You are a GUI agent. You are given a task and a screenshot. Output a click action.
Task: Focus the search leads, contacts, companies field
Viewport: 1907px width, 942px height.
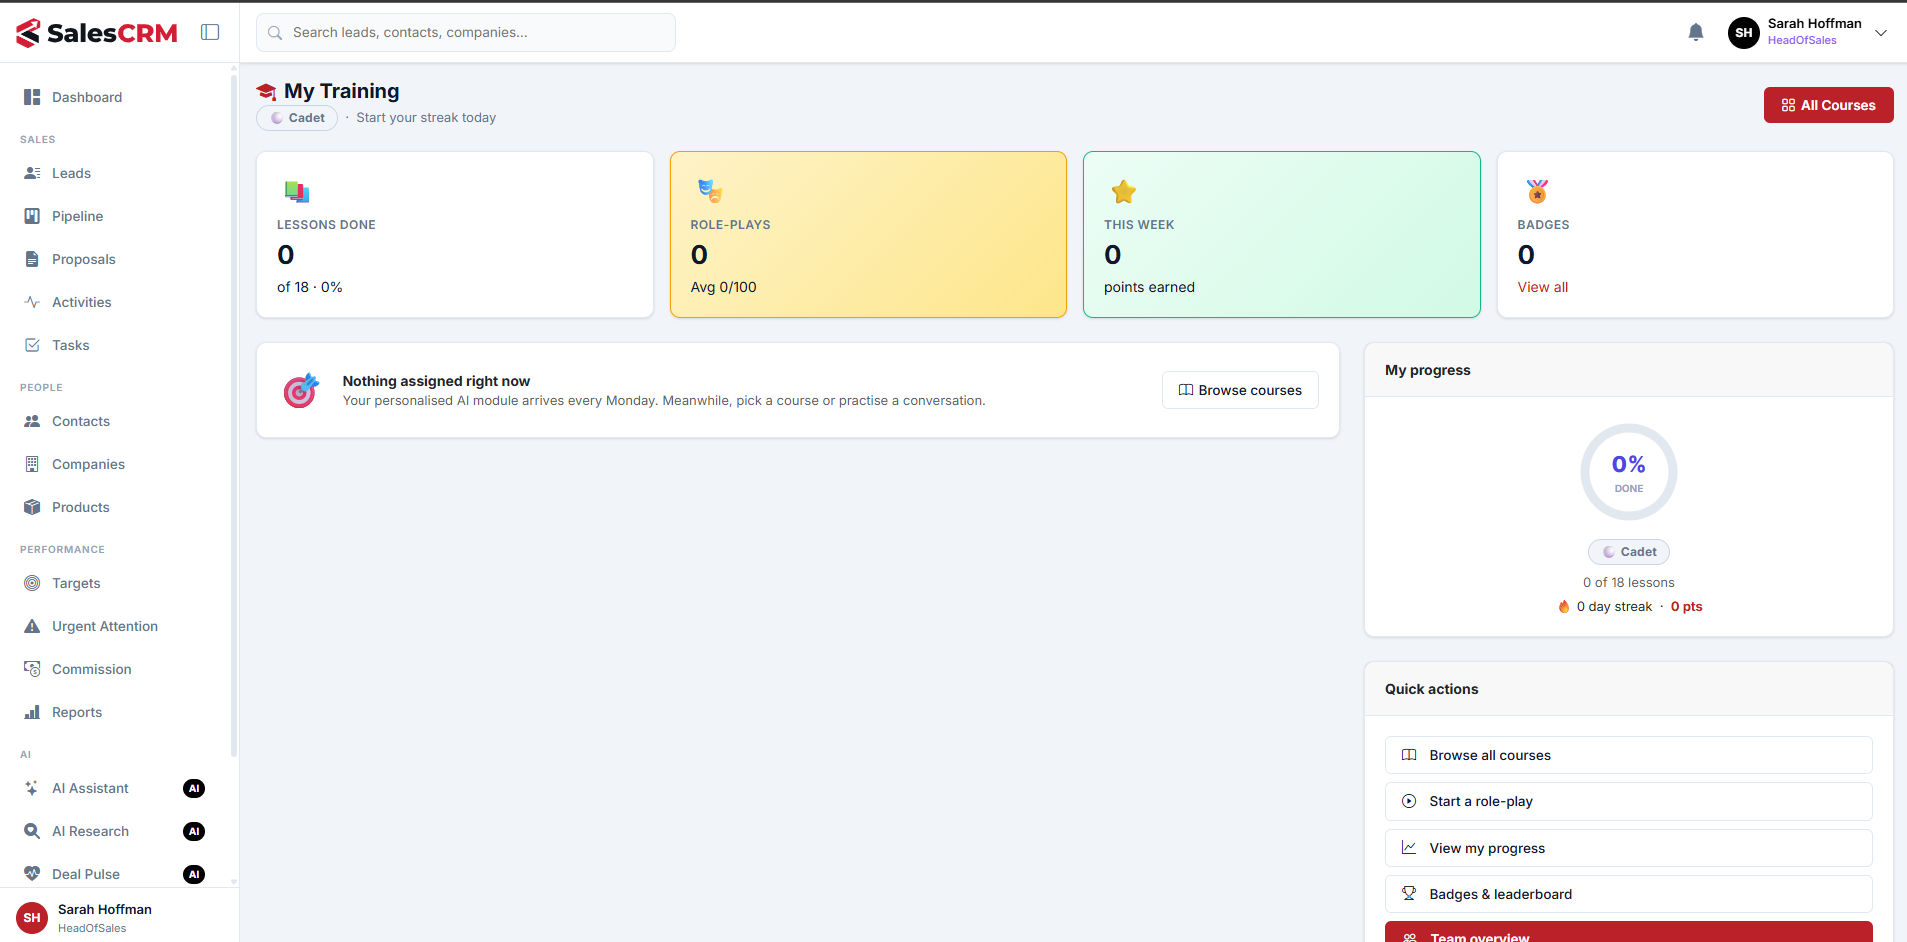(x=466, y=32)
